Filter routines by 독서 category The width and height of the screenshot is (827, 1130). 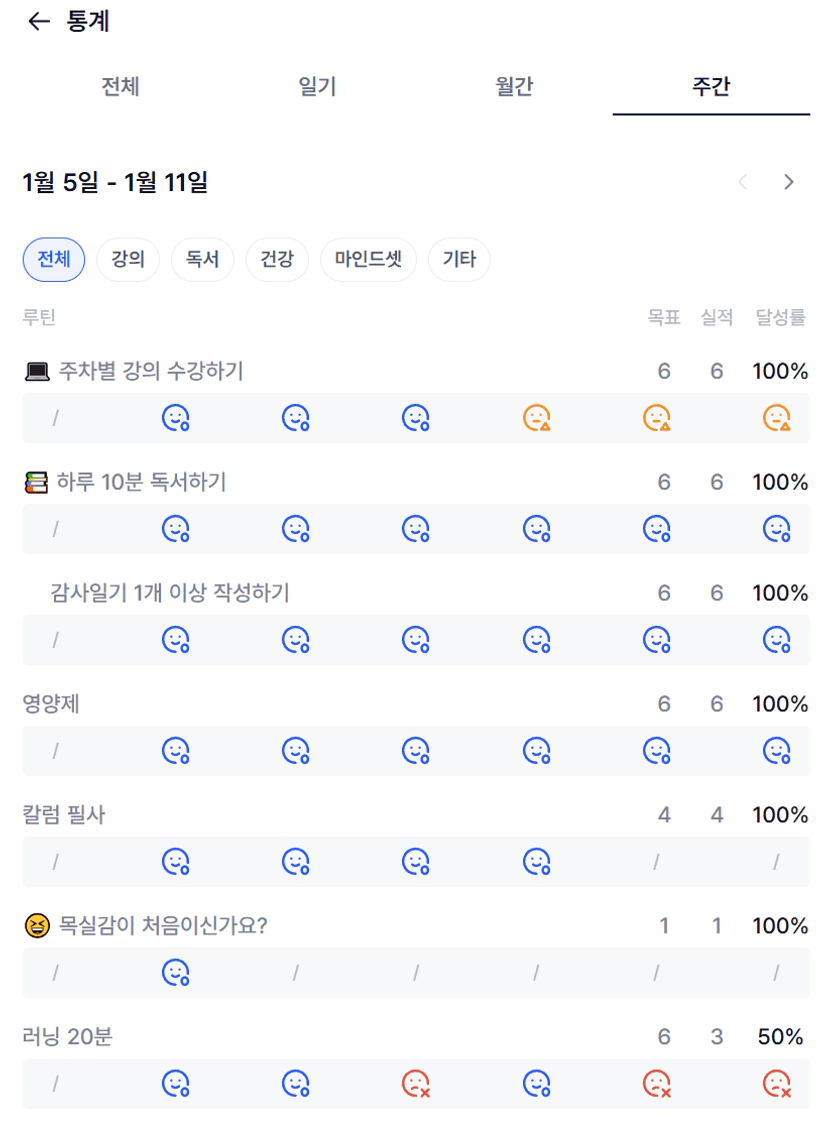pos(202,260)
